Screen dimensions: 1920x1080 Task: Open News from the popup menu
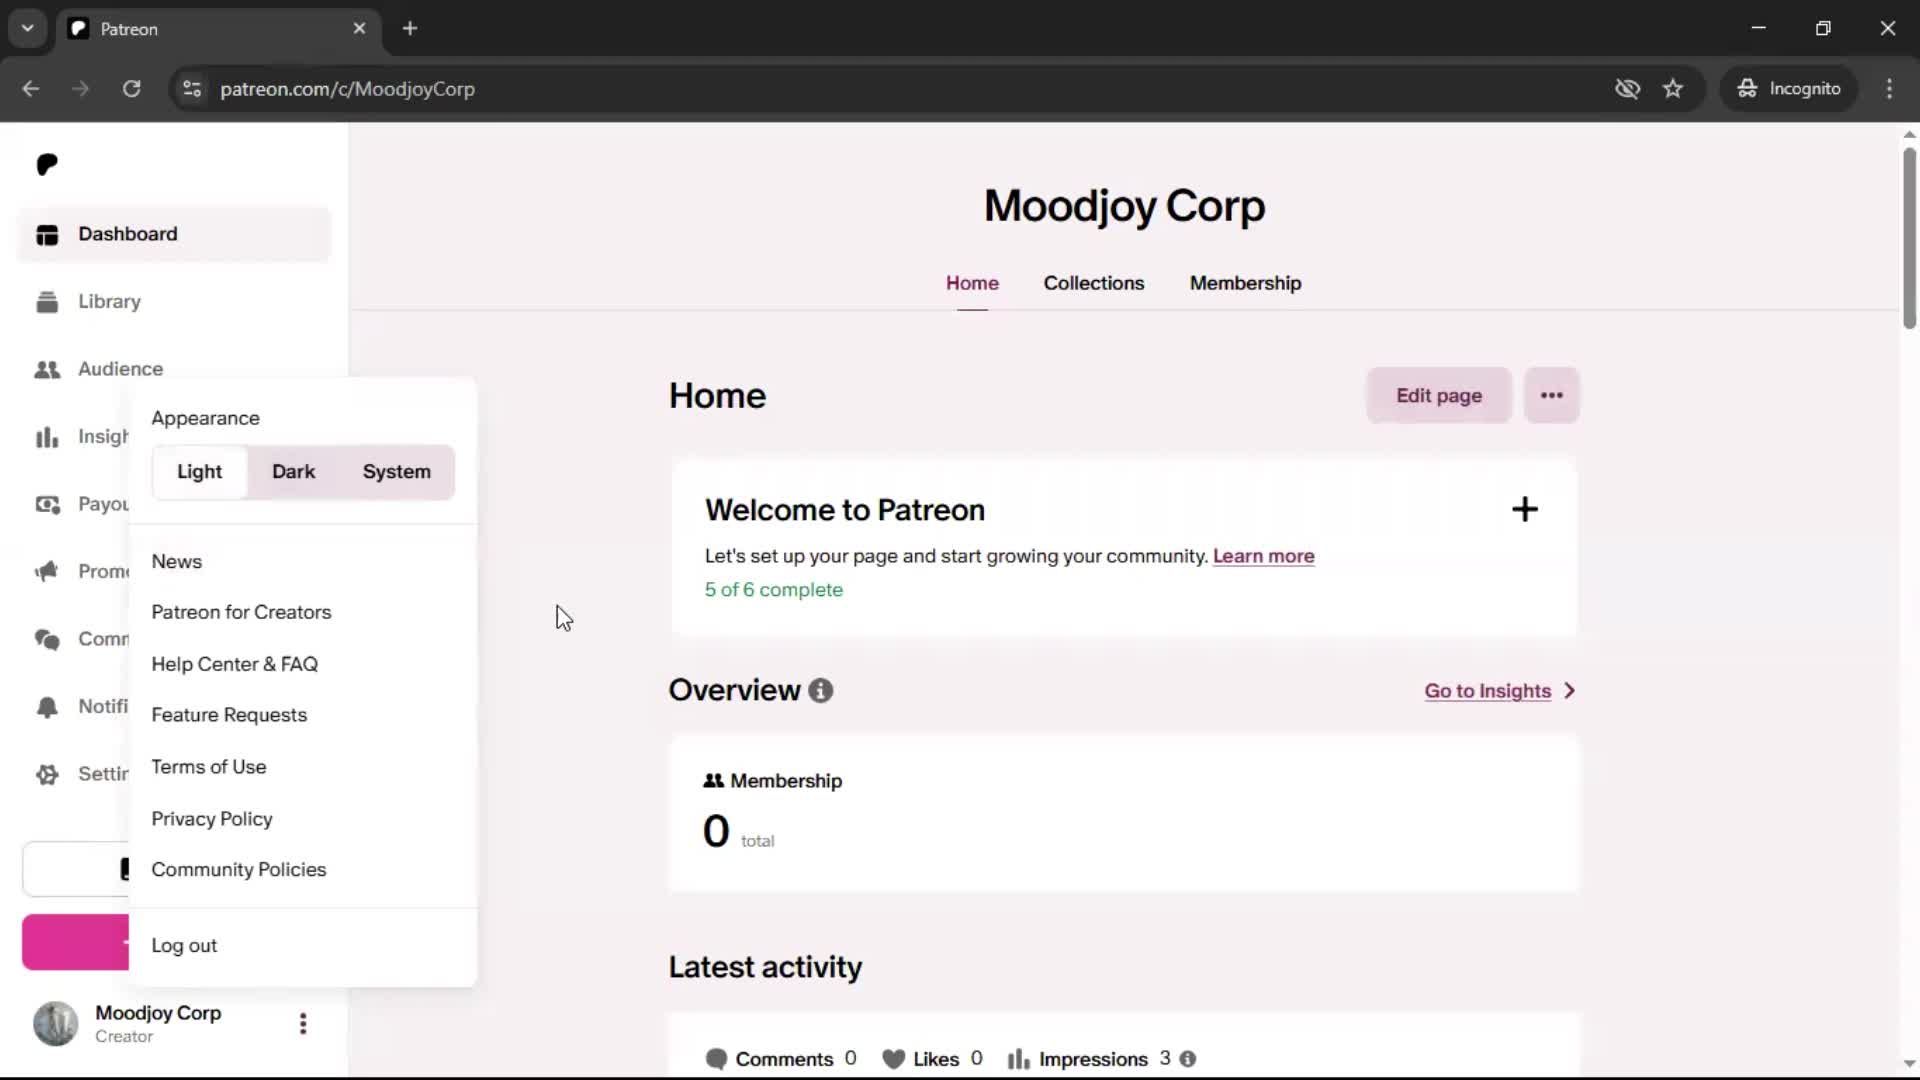(x=177, y=562)
